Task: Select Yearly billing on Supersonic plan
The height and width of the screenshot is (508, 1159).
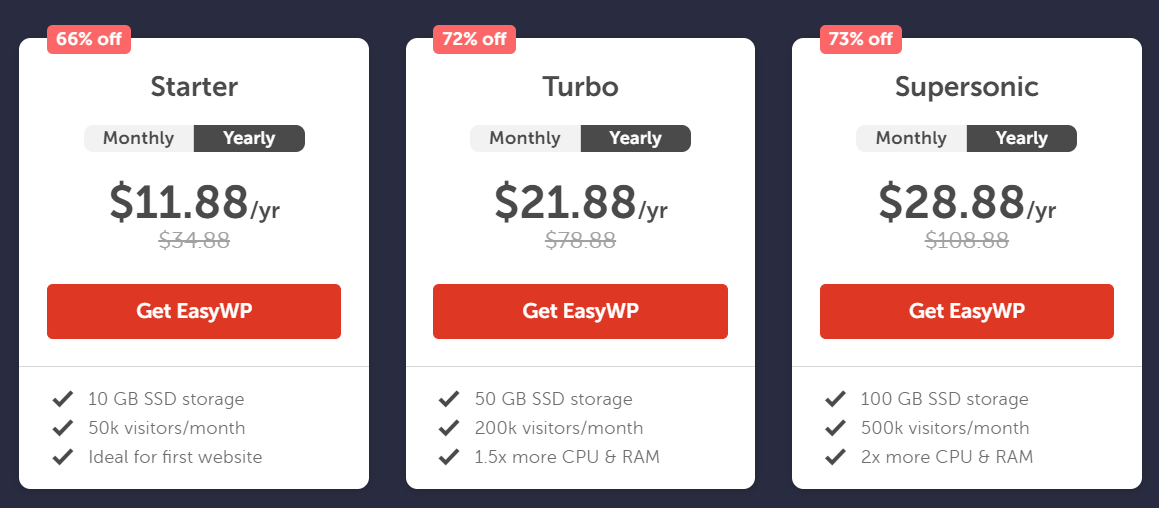Action: click(x=1022, y=138)
